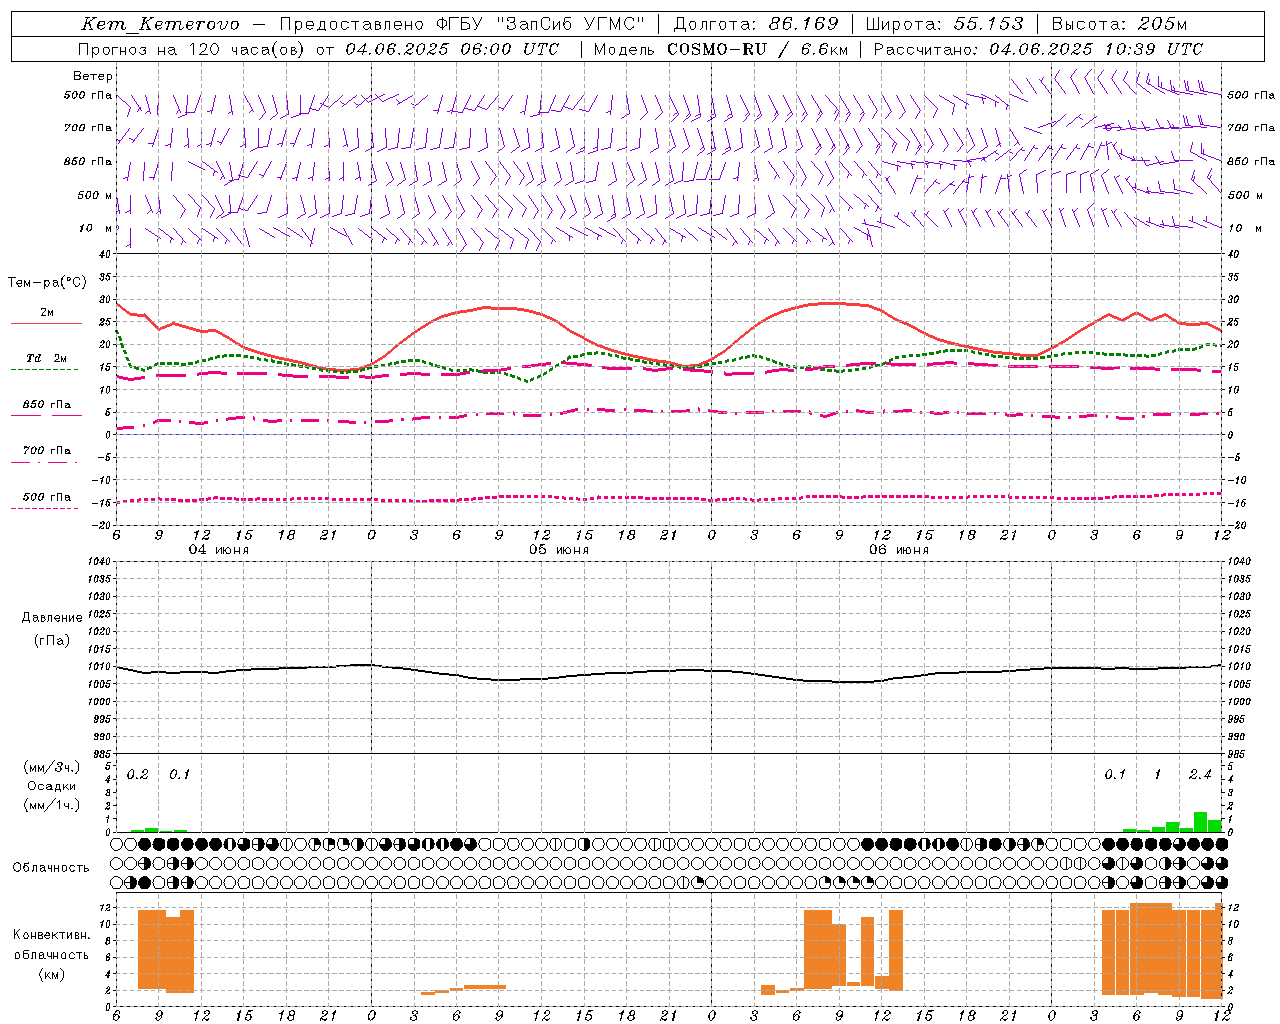Click the 500 м wind level label on left
This screenshot has width=1280, height=1024.
point(95,195)
